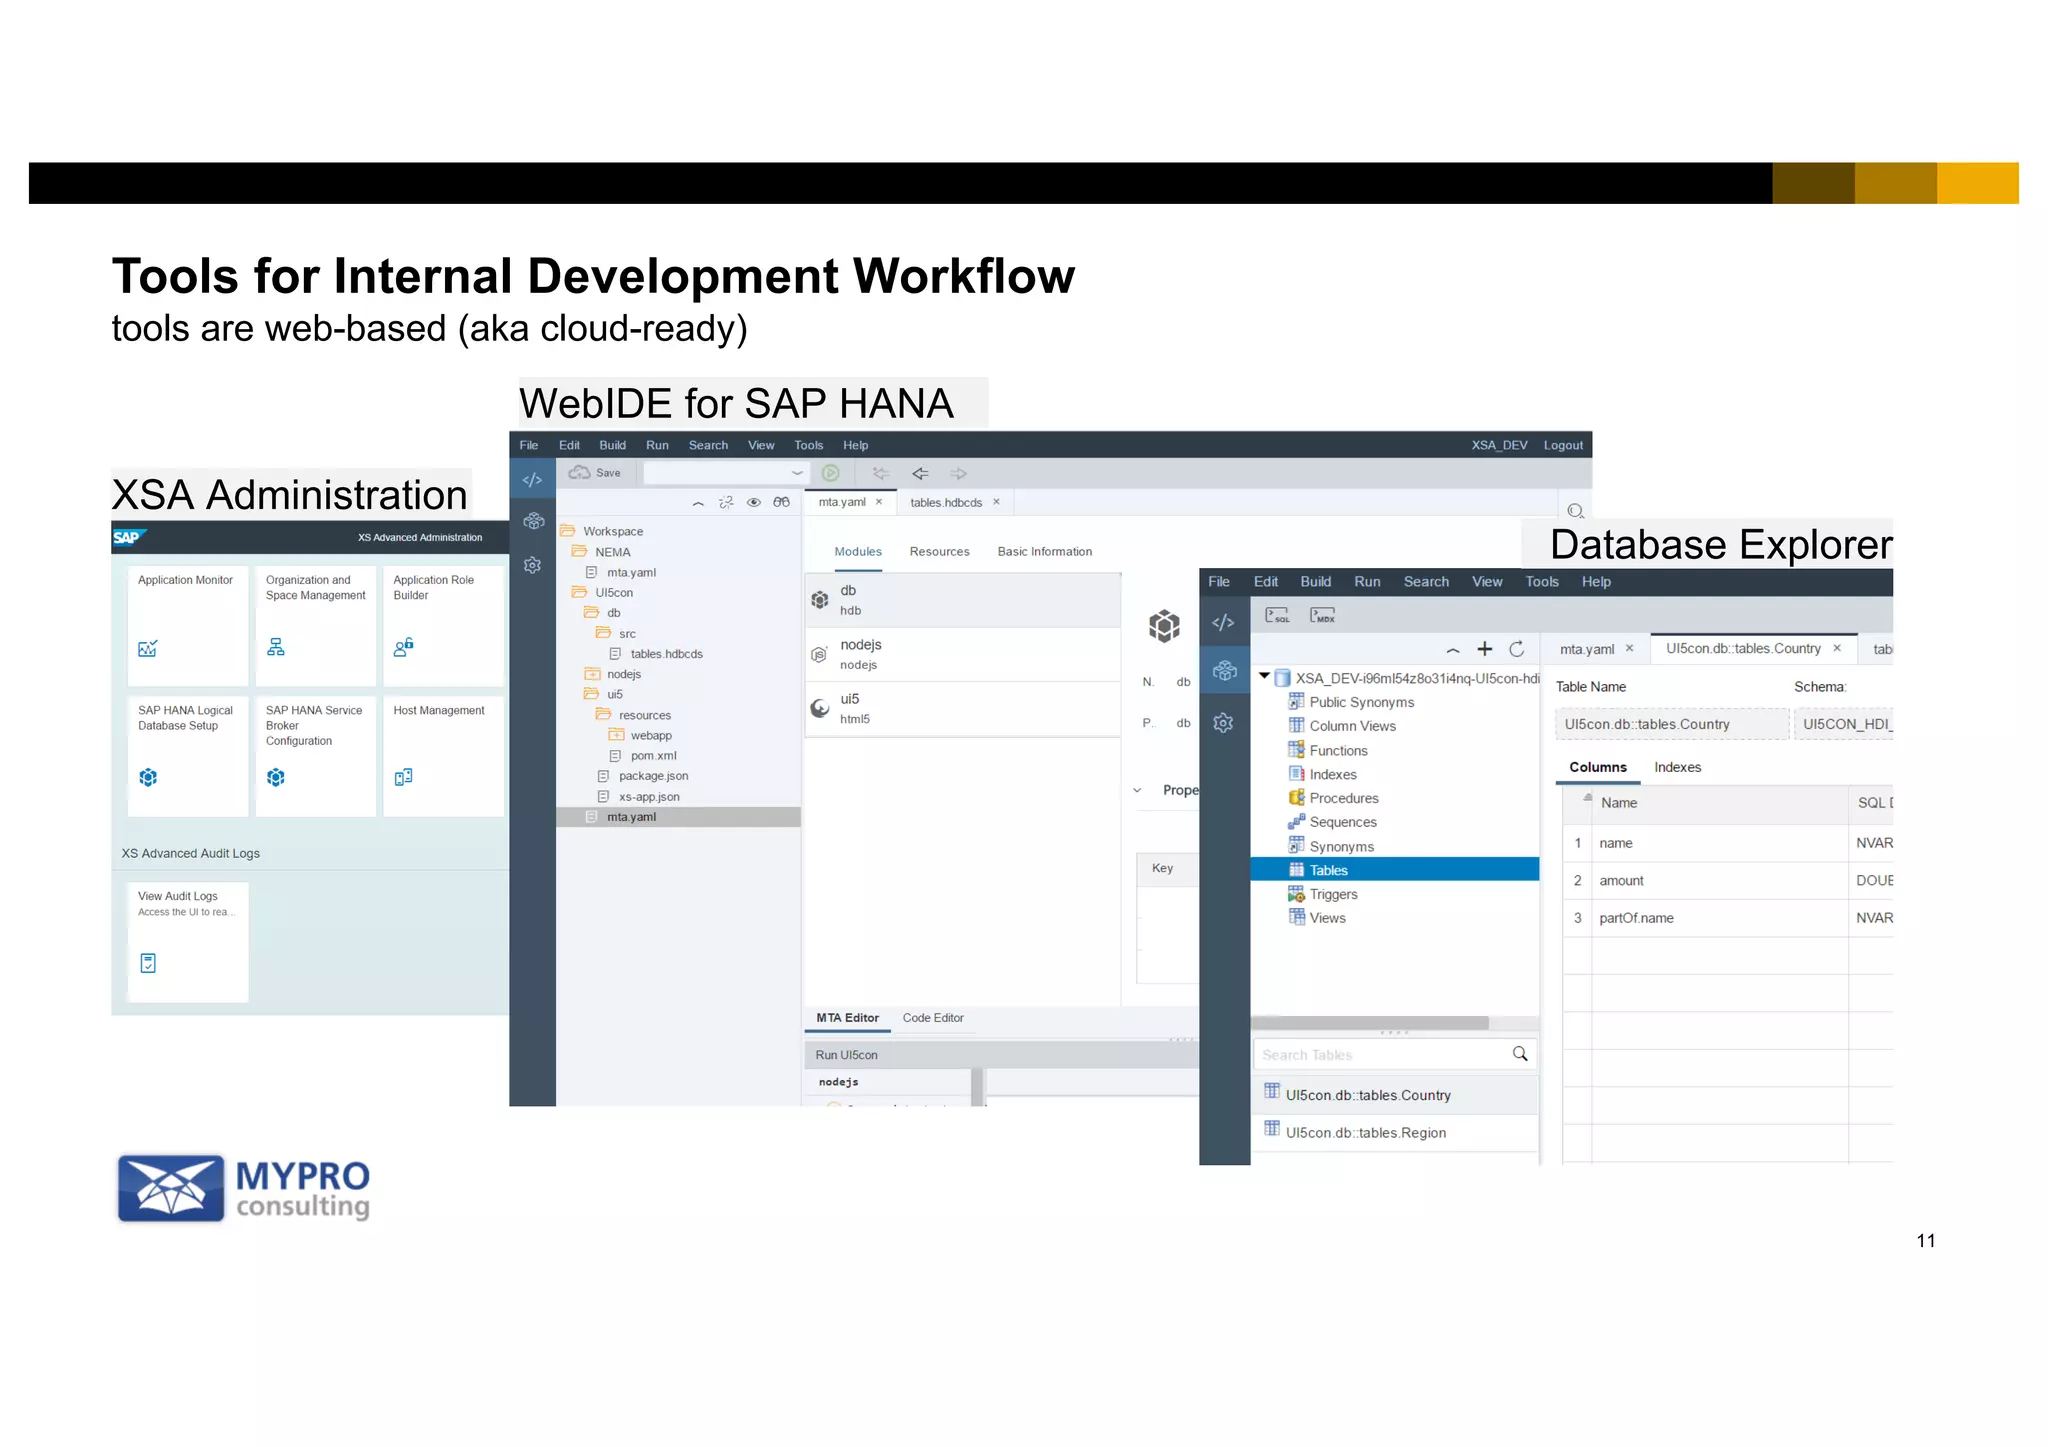Open View Audit Logs tile
This screenshot has height=1447, width=2048.
pos(187,941)
